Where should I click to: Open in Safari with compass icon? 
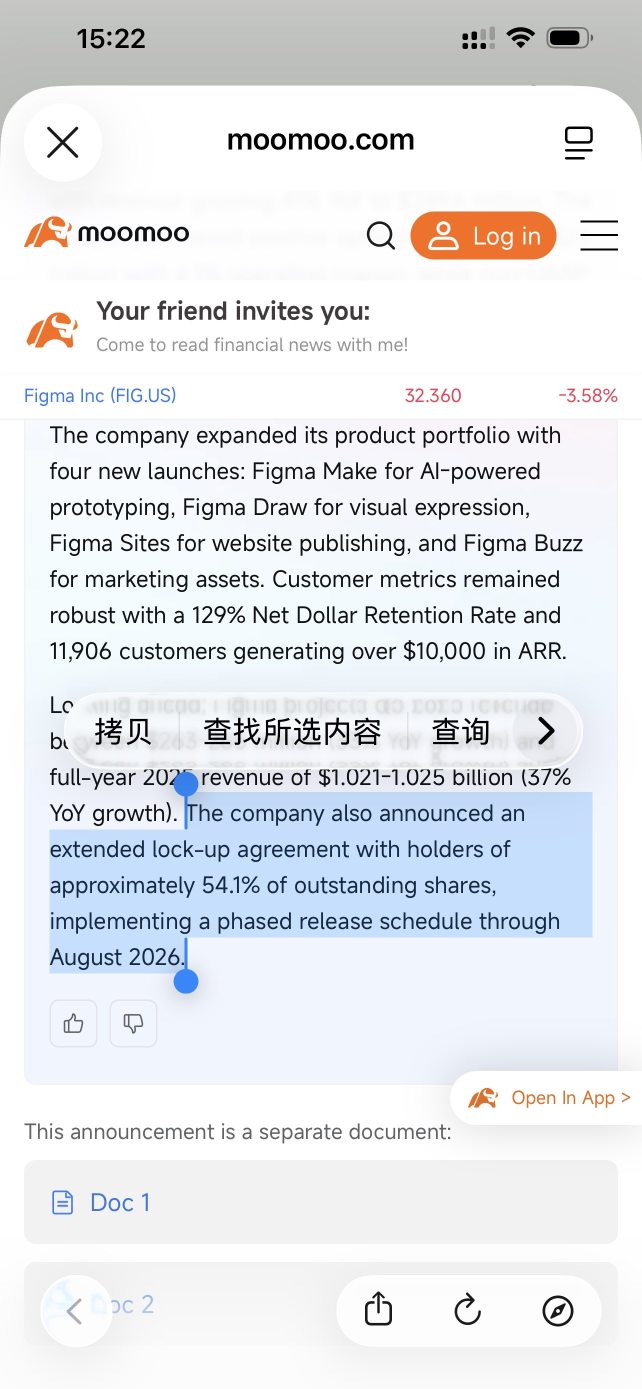558,1310
